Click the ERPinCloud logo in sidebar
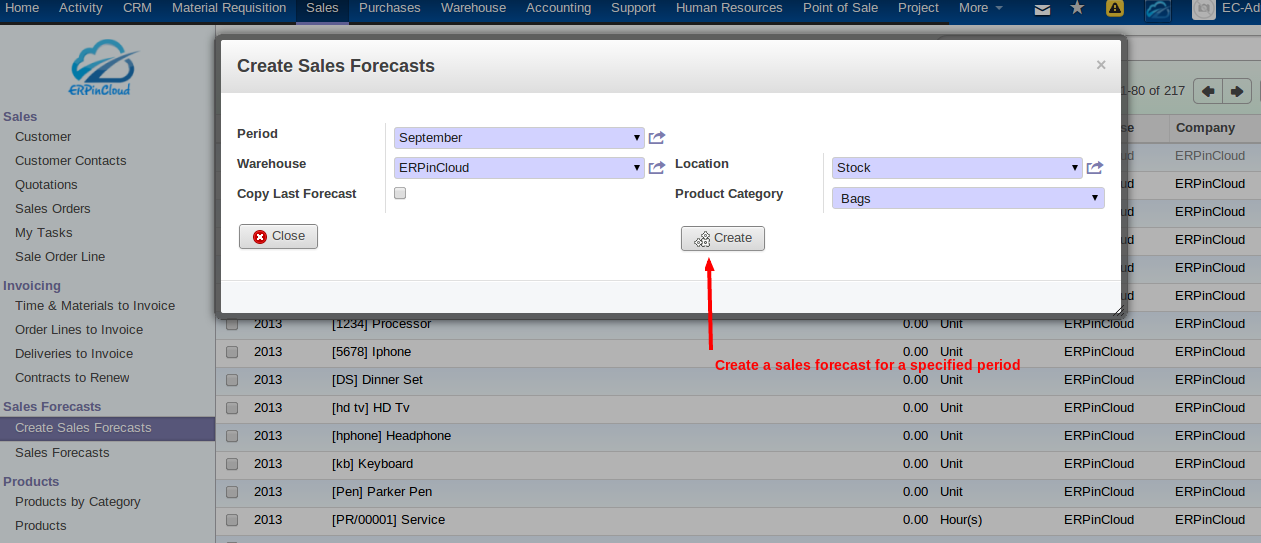The height and width of the screenshot is (543, 1261). [102, 69]
